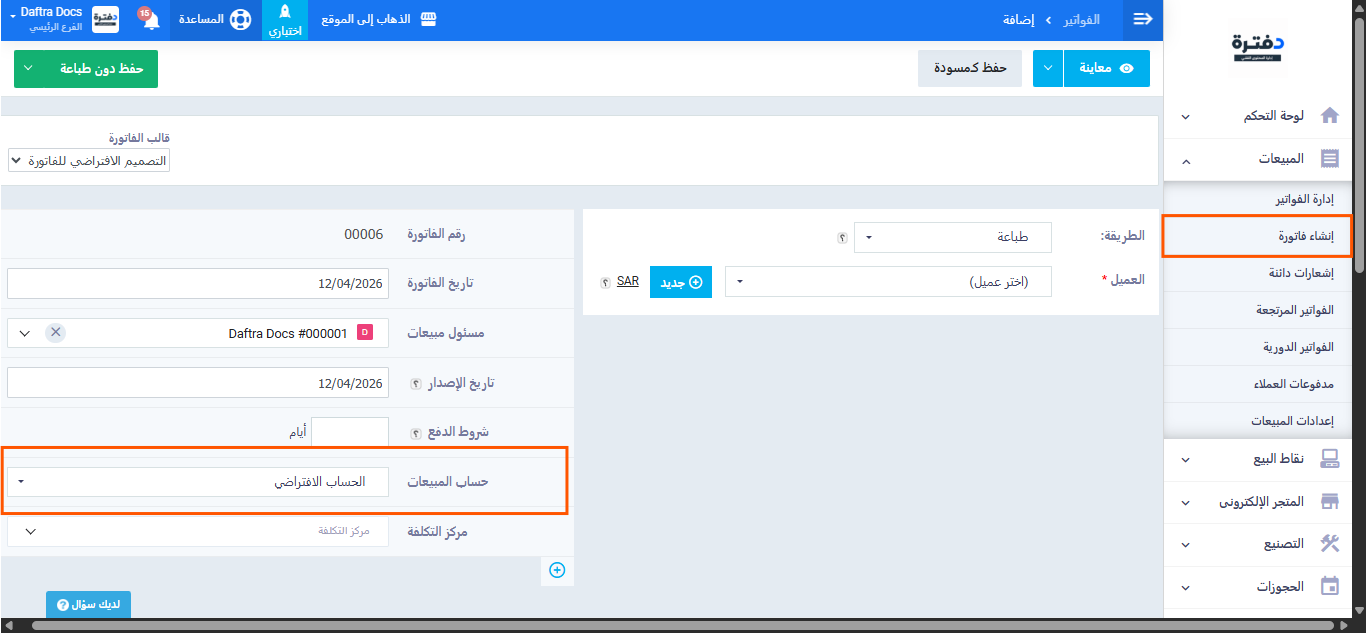
Task: Open the اختر عميل client dropdown
Action: (890, 282)
